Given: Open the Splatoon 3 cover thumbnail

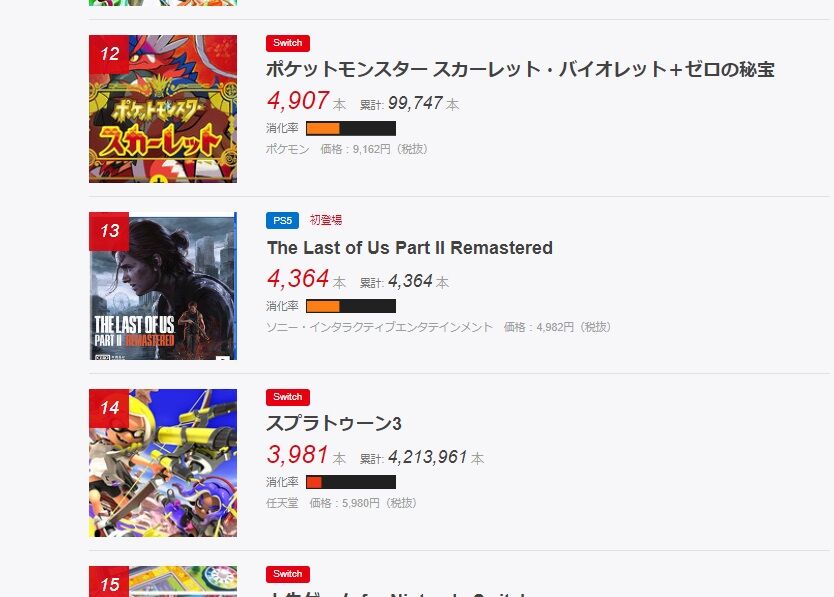Looking at the screenshot, I should click(163, 463).
